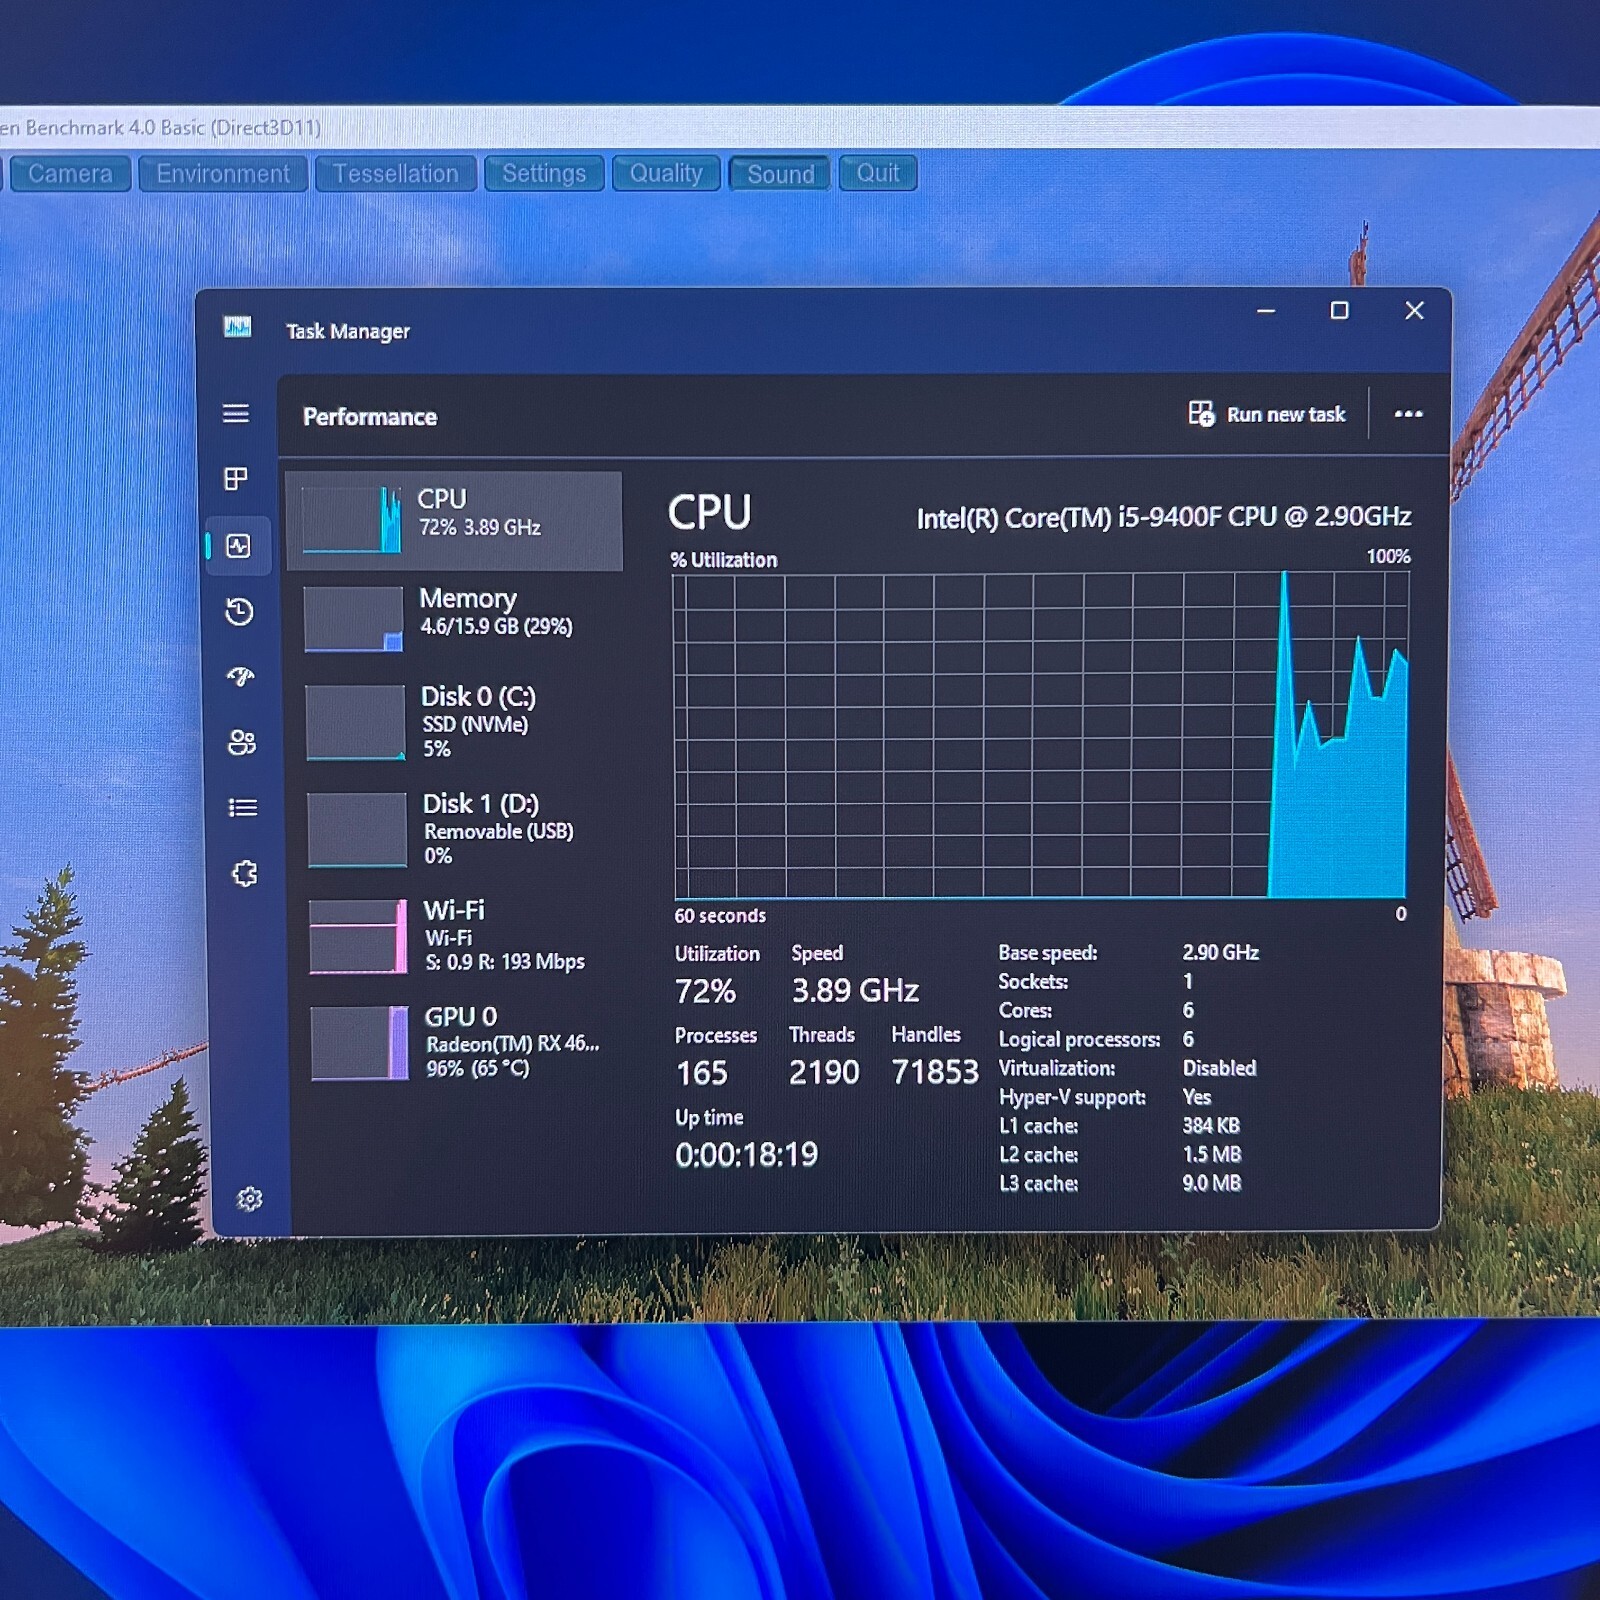Click the Memory mini graph thumbnail
The image size is (1600, 1600).
pyautogui.click(x=353, y=619)
